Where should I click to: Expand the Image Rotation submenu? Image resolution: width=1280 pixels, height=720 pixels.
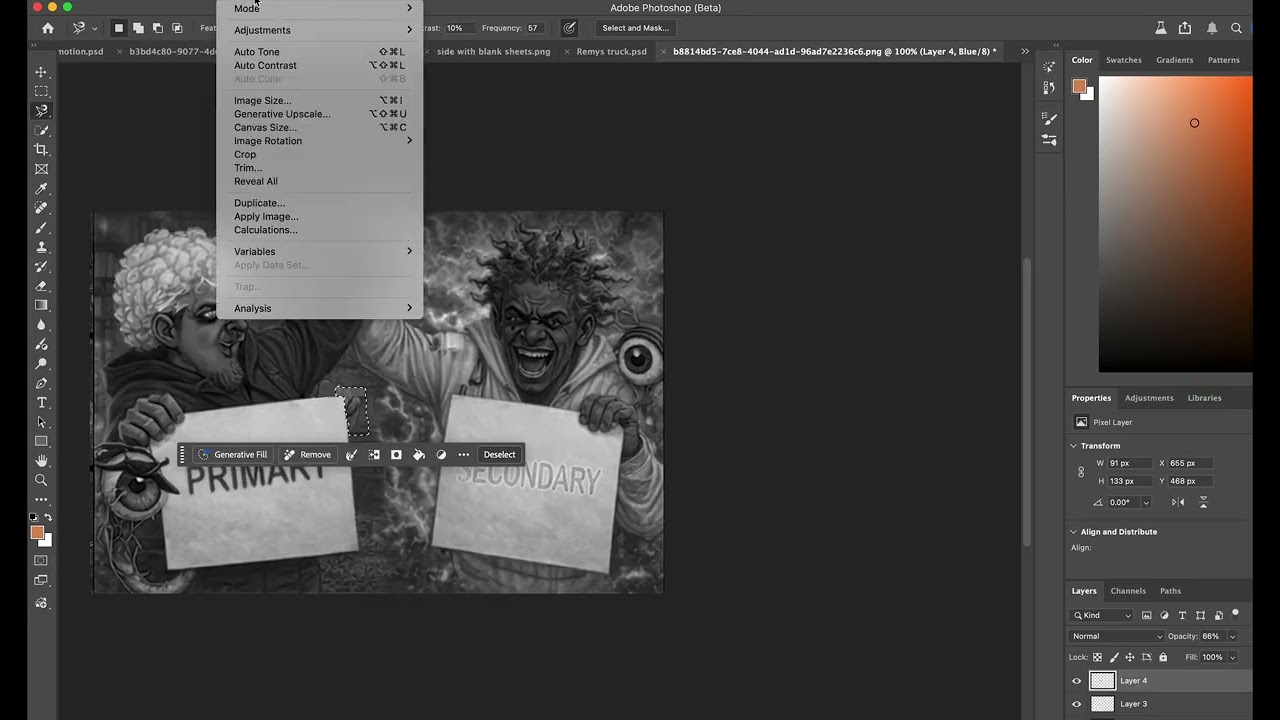(x=320, y=141)
